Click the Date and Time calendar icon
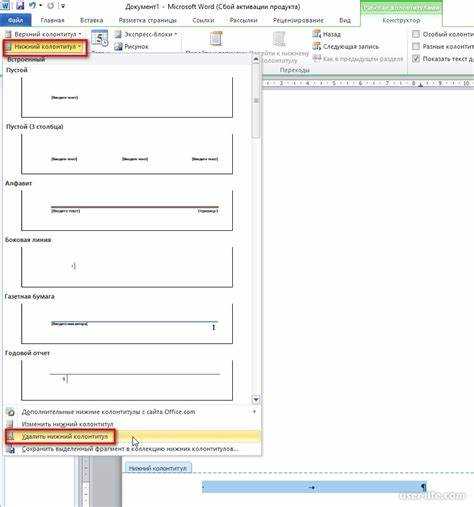474x507 pixels. pos(100,39)
